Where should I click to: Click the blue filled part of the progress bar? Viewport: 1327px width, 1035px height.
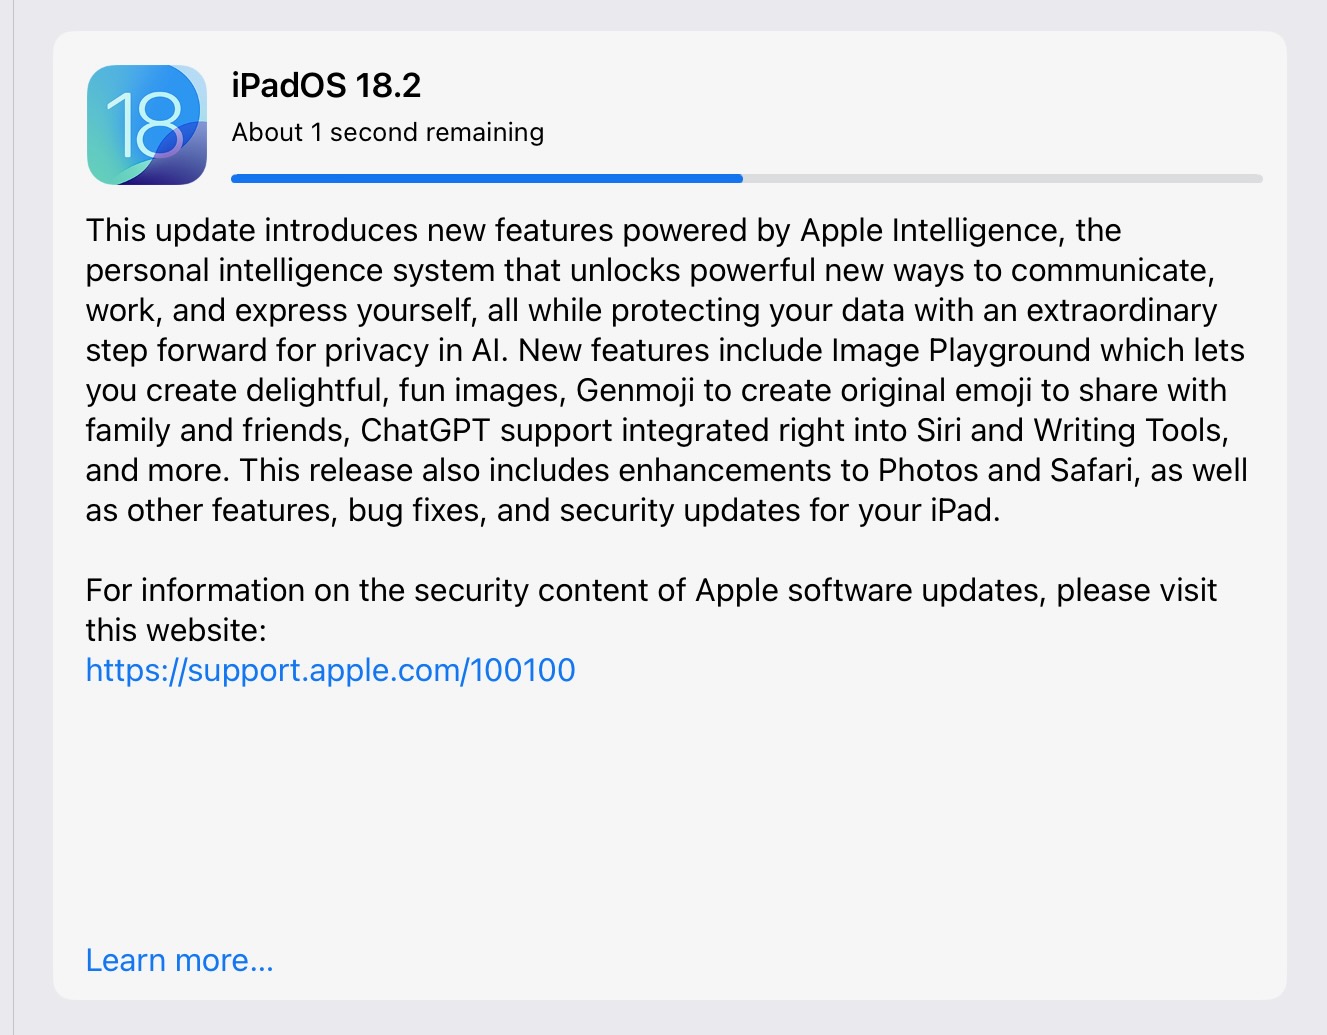point(486,179)
